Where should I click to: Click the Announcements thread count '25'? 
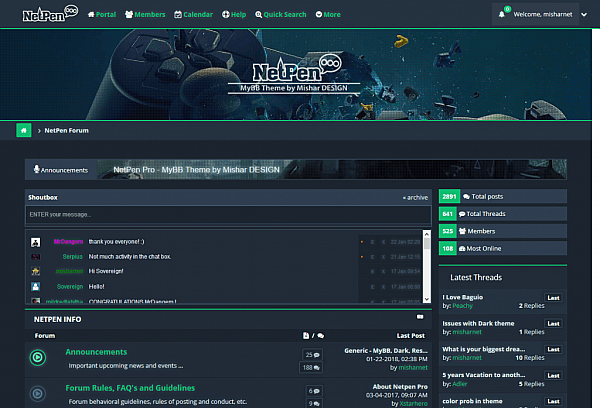312,355
